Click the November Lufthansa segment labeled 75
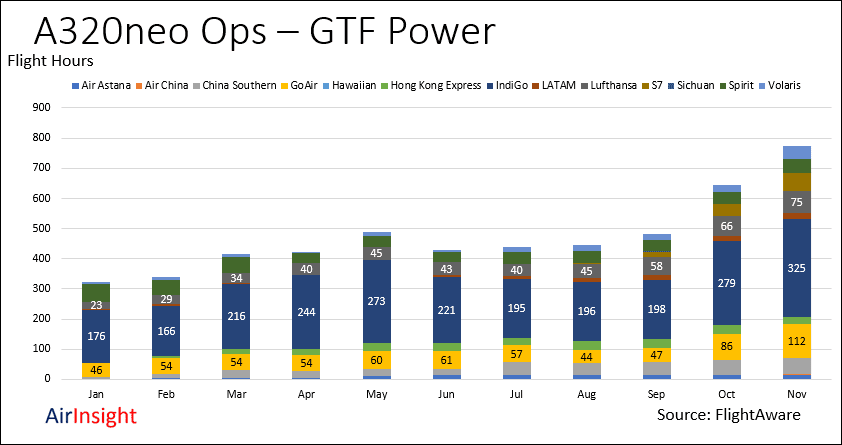842x445 pixels. (797, 201)
